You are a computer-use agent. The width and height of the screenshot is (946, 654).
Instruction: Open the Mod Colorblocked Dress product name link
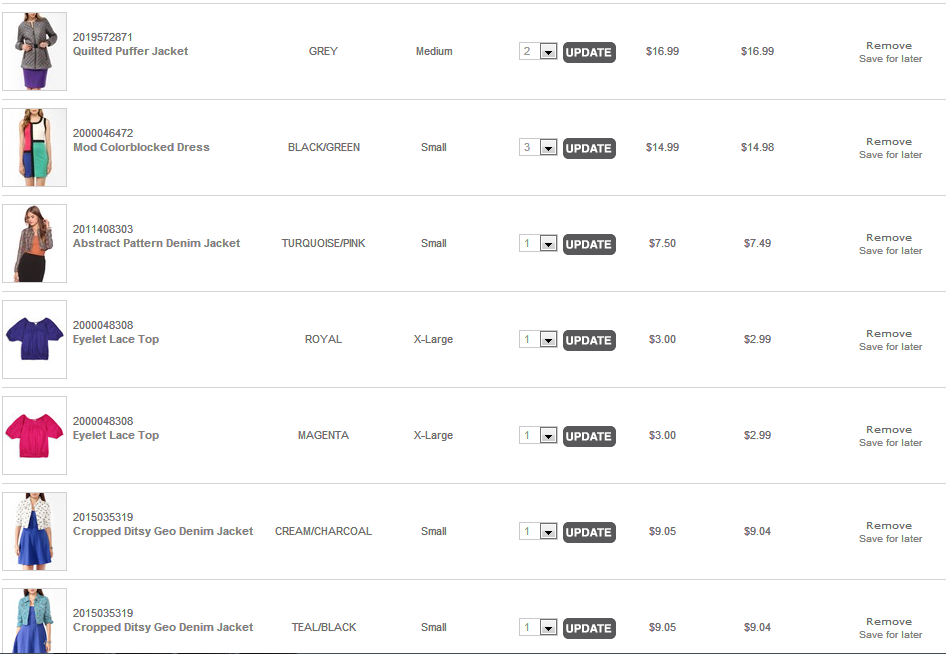coord(141,147)
